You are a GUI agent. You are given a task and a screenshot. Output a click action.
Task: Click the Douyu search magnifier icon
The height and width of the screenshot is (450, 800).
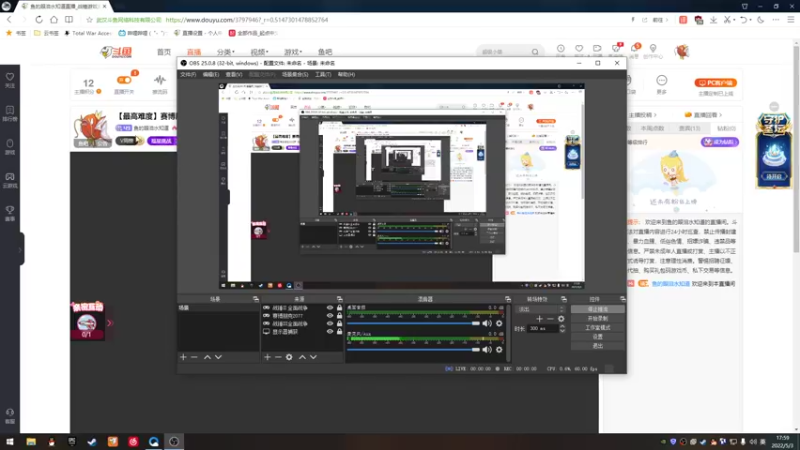(x=535, y=52)
